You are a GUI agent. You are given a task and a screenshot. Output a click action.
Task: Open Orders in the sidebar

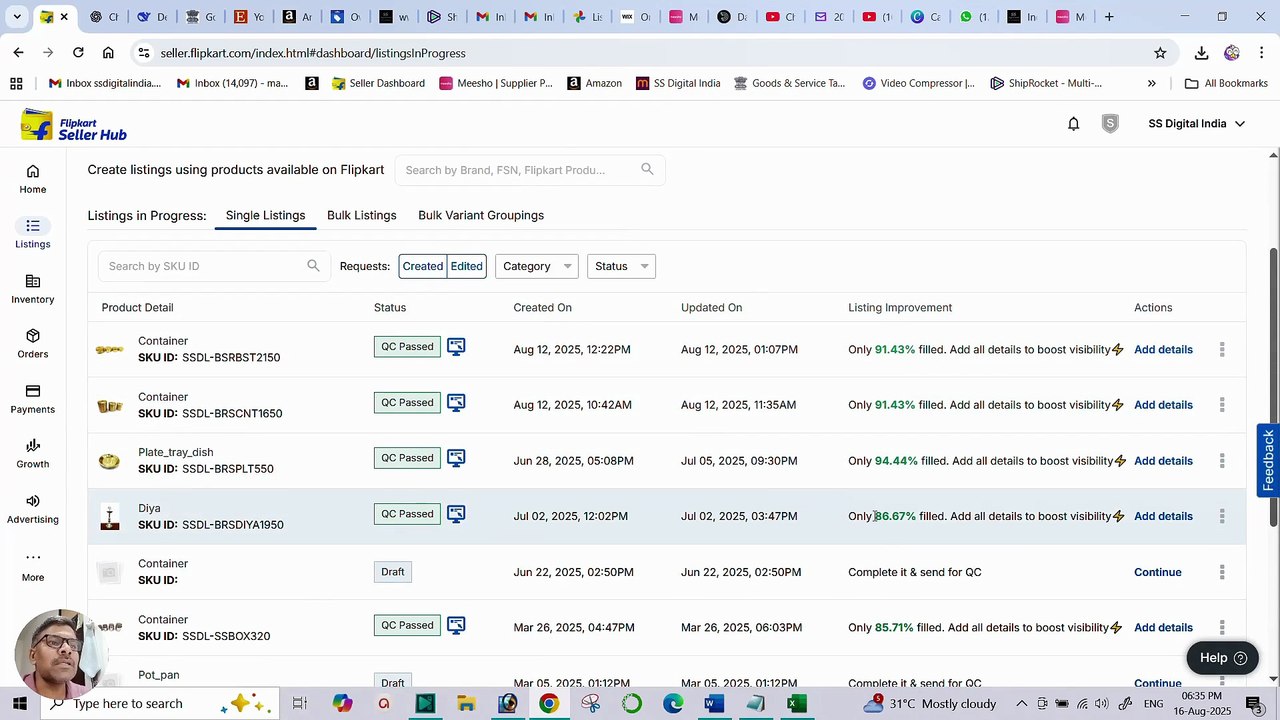33,344
